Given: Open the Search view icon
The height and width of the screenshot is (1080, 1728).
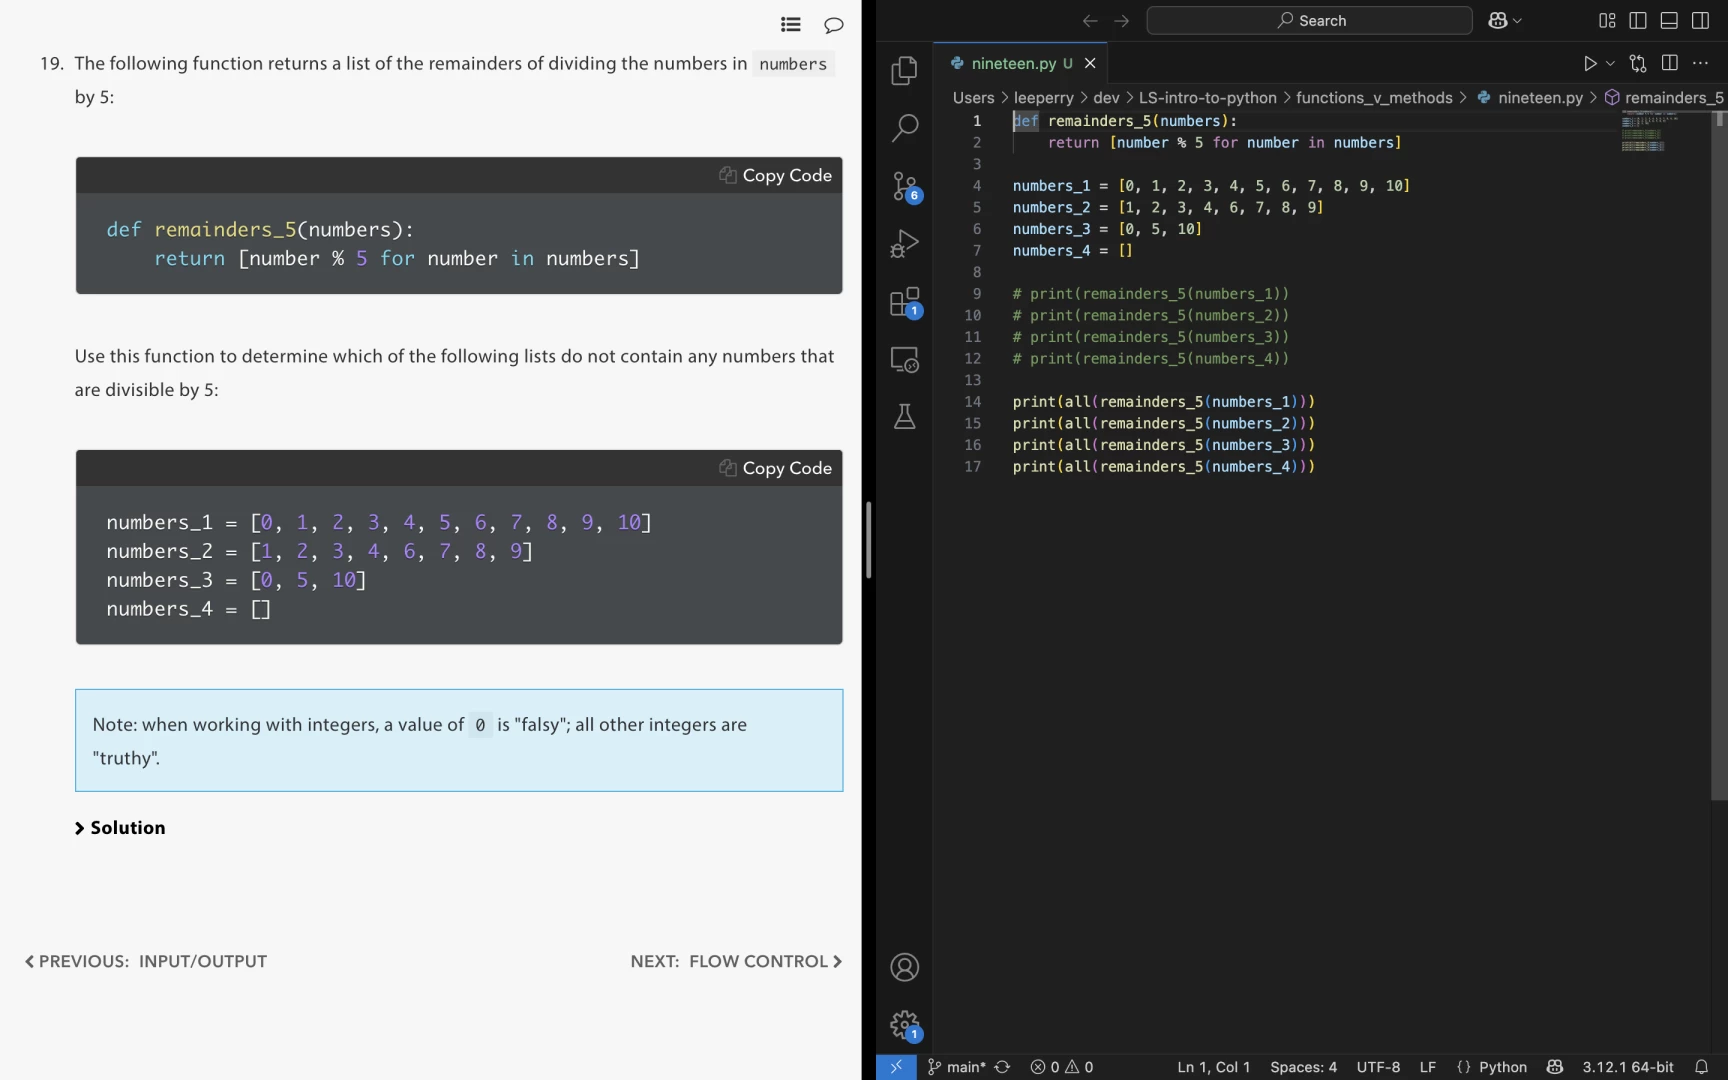Looking at the screenshot, I should pos(904,128).
